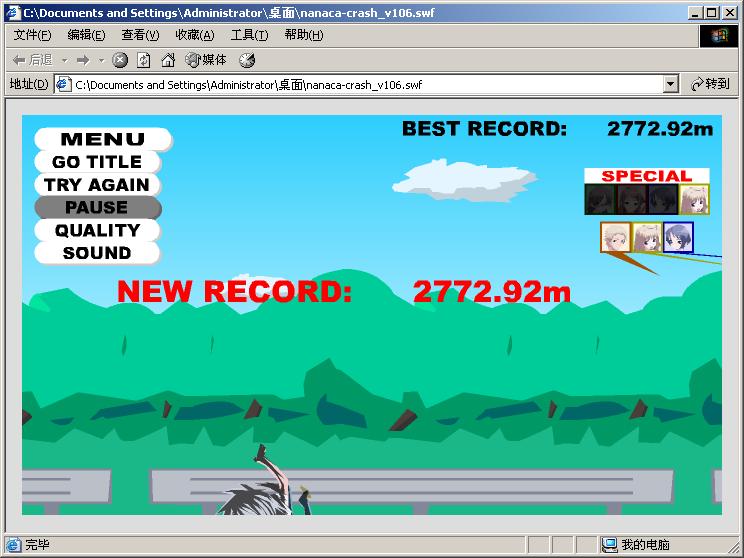This screenshot has width=744, height=558.
Task: Toggle the PAUSE game button
Action: coord(97,207)
